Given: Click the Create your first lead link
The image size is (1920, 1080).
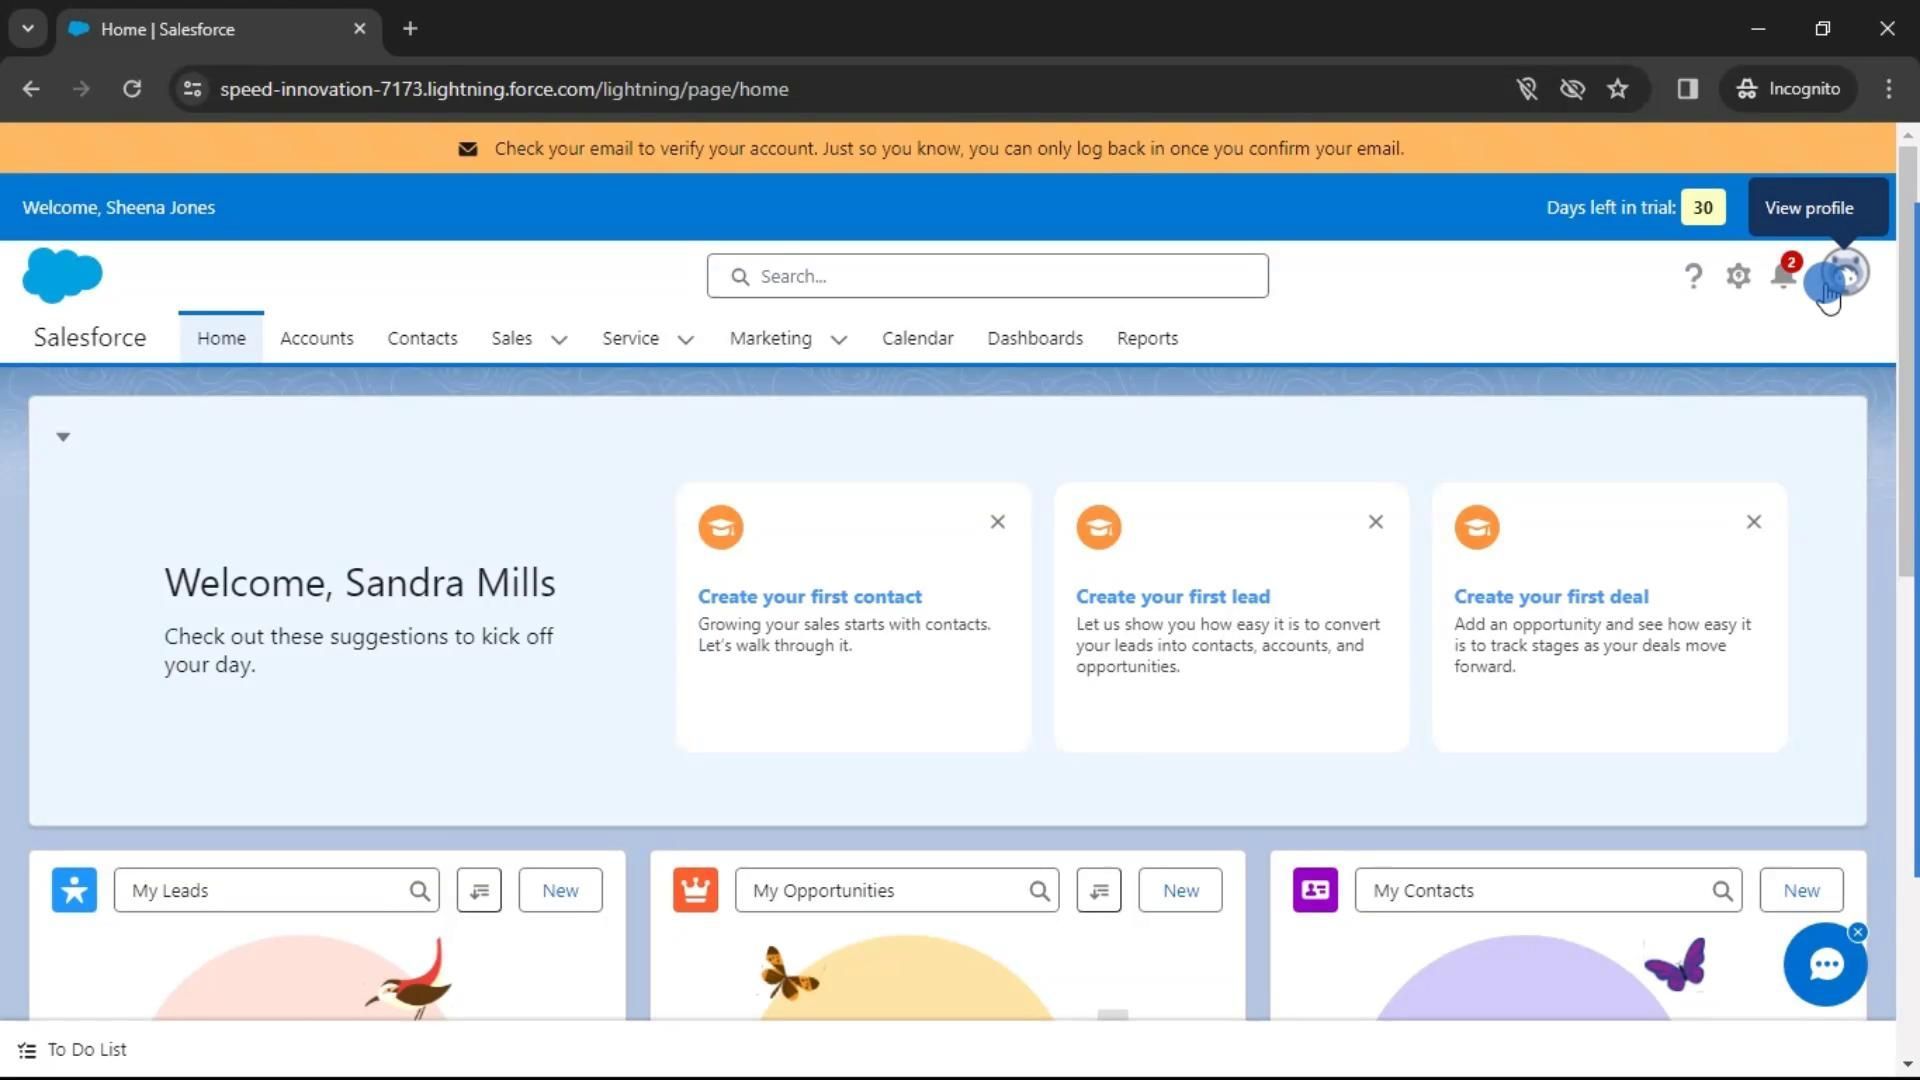Looking at the screenshot, I should (x=1172, y=597).
